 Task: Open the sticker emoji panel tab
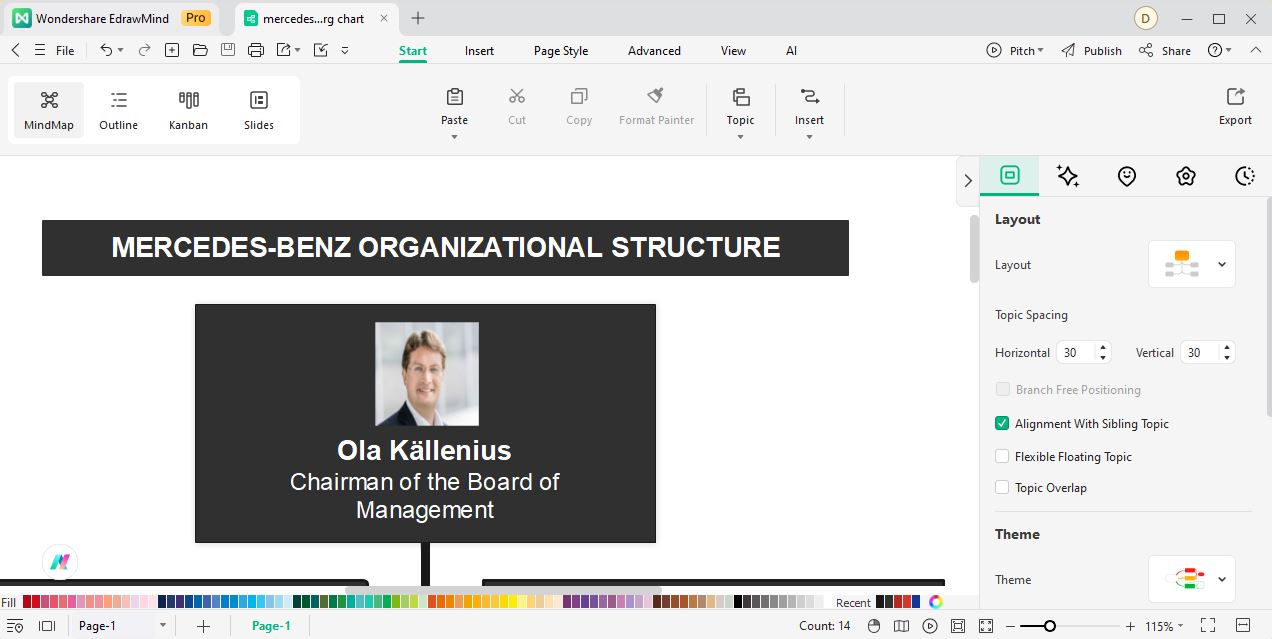1127,176
